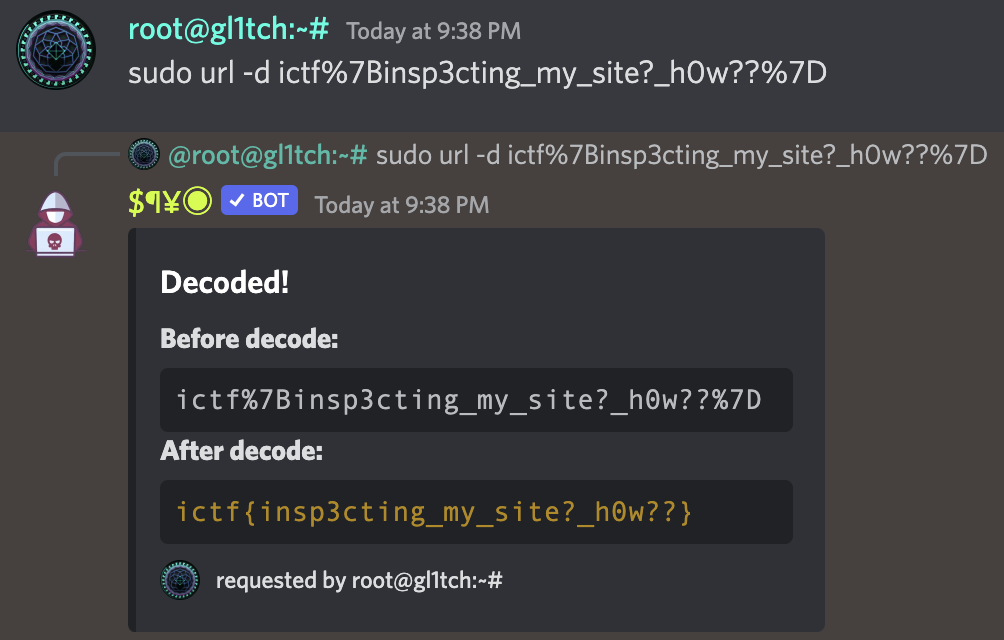Click the @root@gl1tch:~# mention in the reply
Viewport: 1004px width, 640px height.
(x=268, y=155)
